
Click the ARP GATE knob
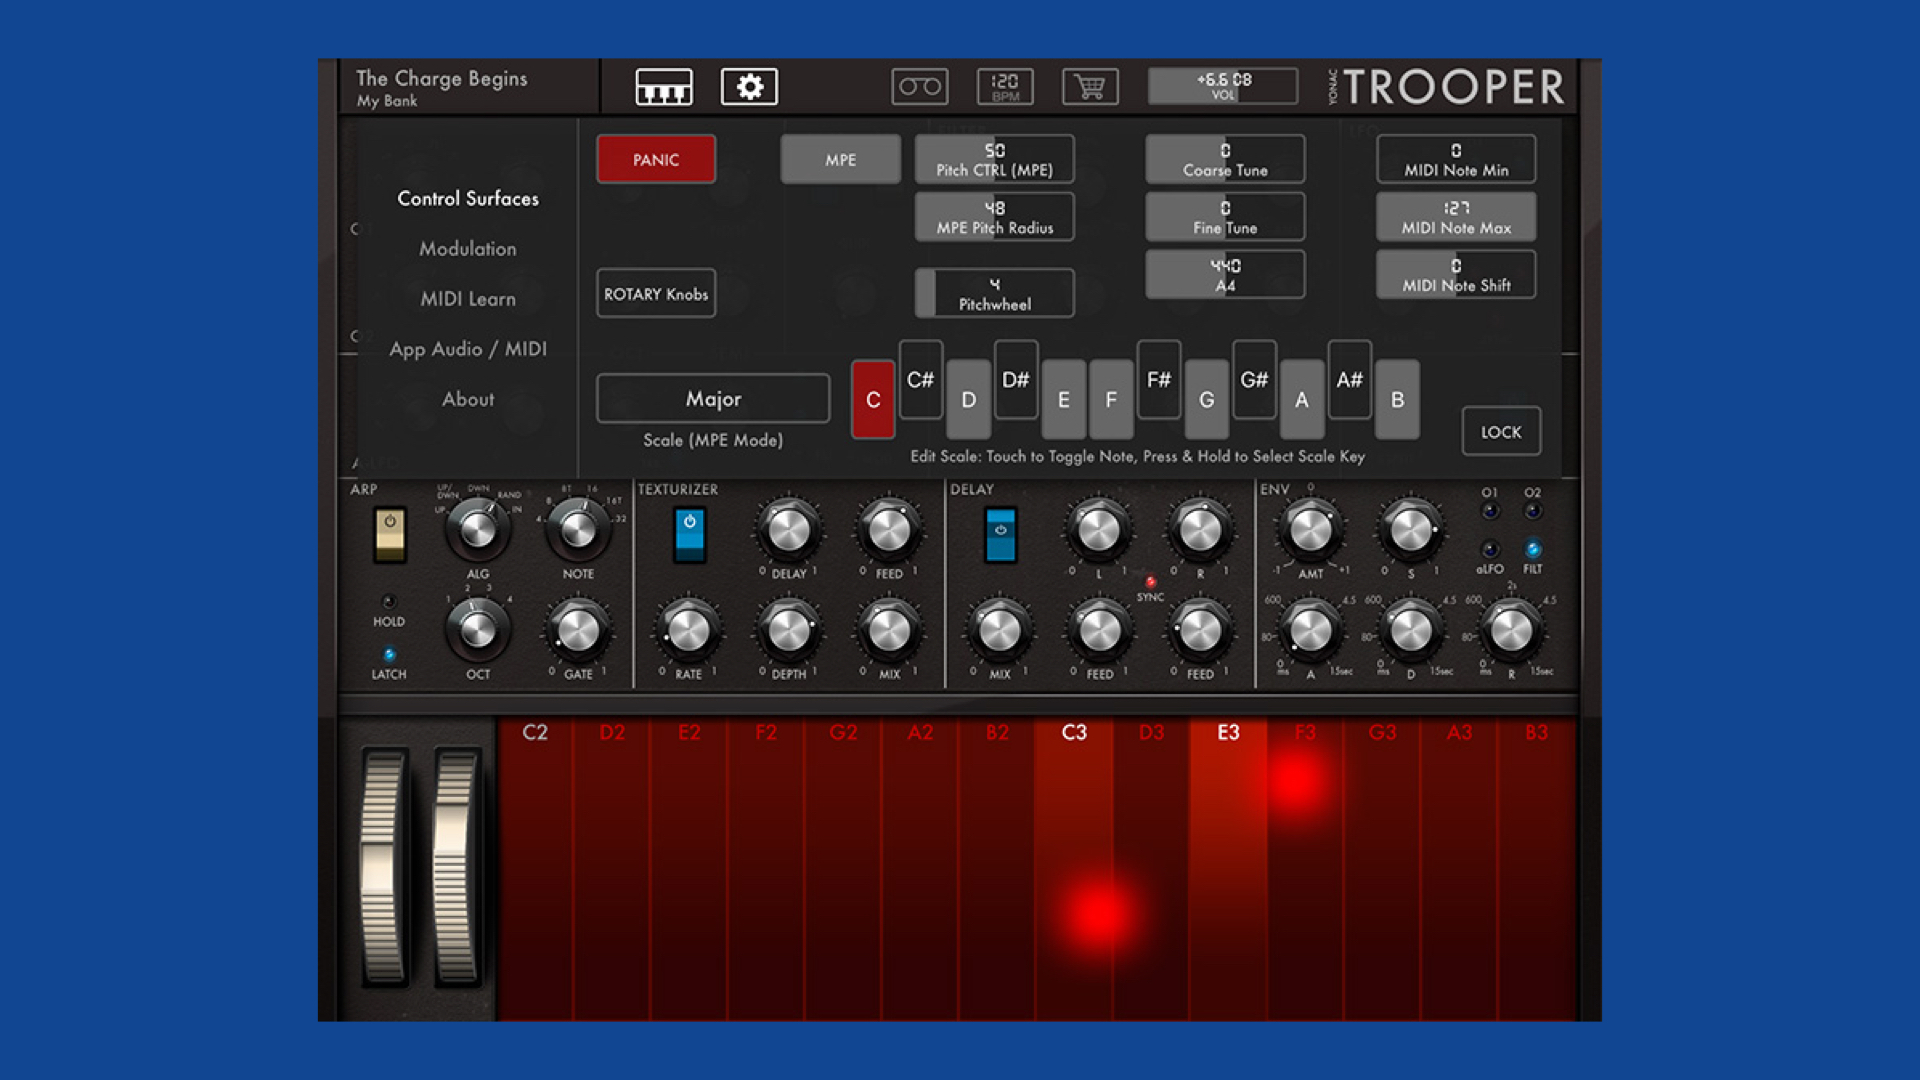(x=578, y=630)
